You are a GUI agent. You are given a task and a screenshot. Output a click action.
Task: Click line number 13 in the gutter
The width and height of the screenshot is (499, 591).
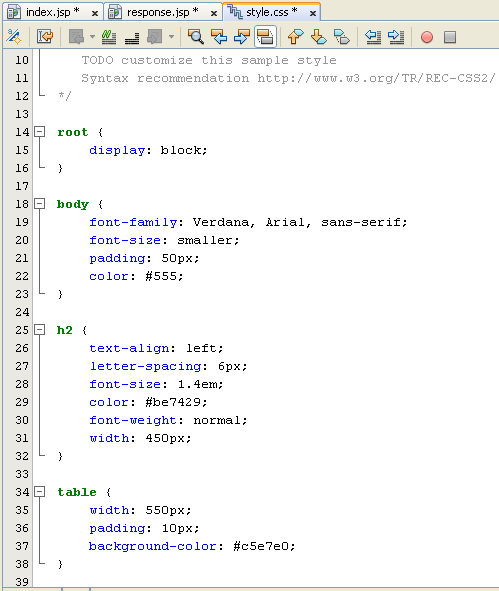point(22,114)
